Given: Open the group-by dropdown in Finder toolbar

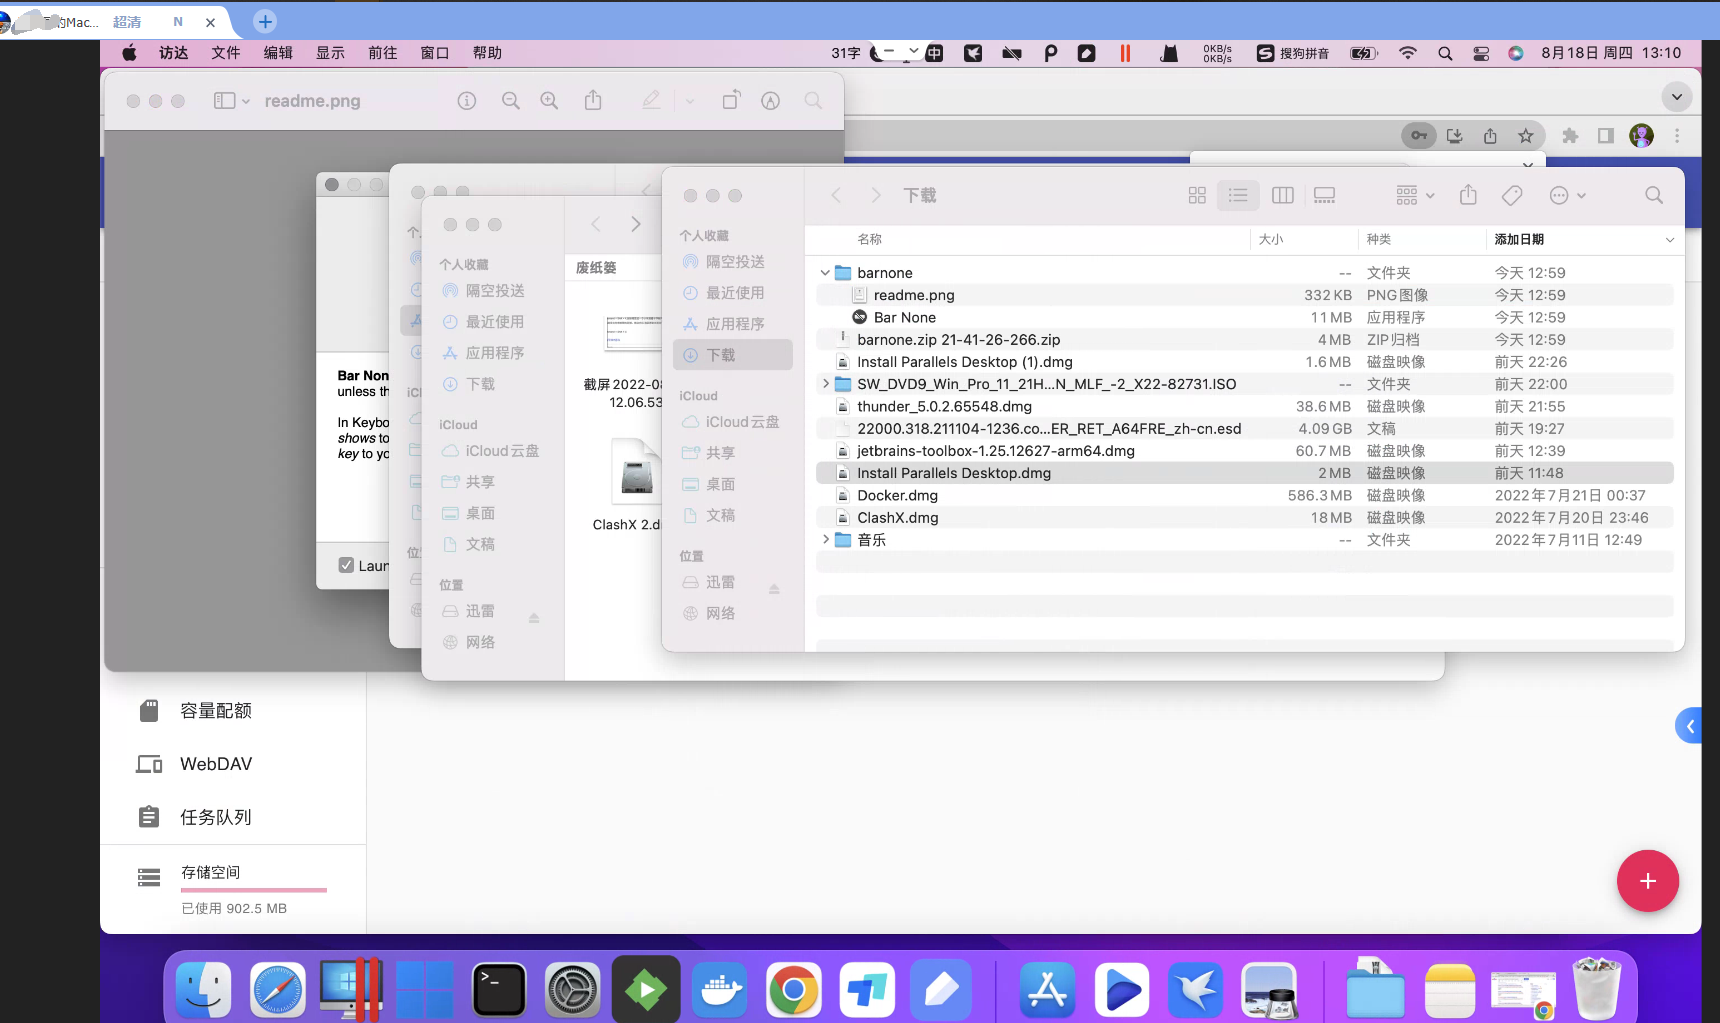Looking at the screenshot, I should click(x=1415, y=196).
